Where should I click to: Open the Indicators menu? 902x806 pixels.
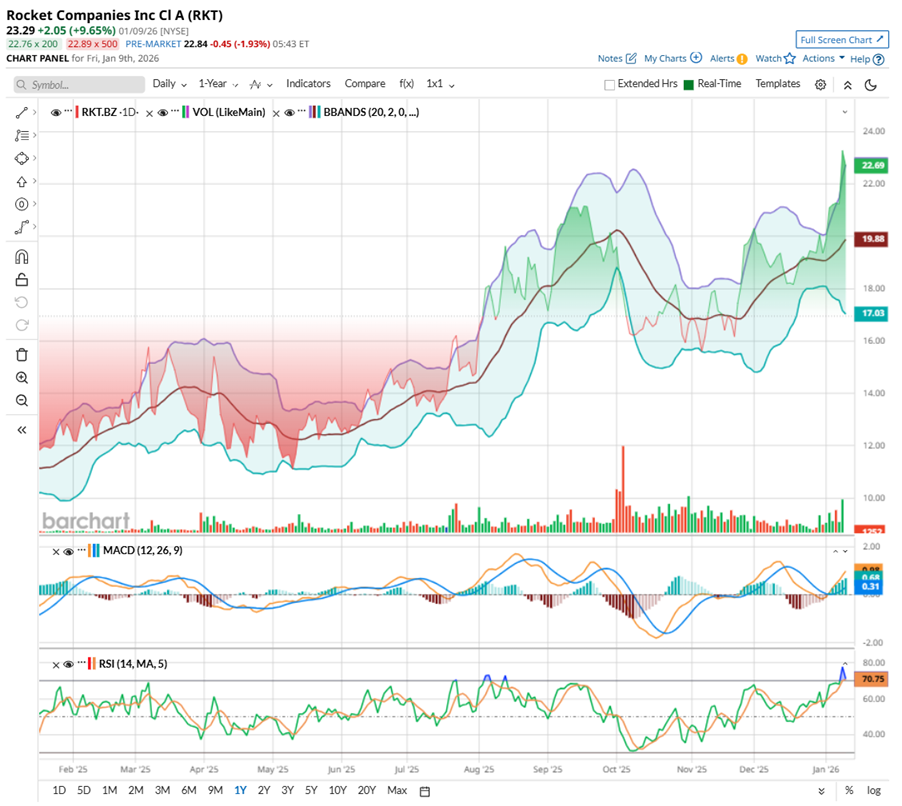[308, 84]
